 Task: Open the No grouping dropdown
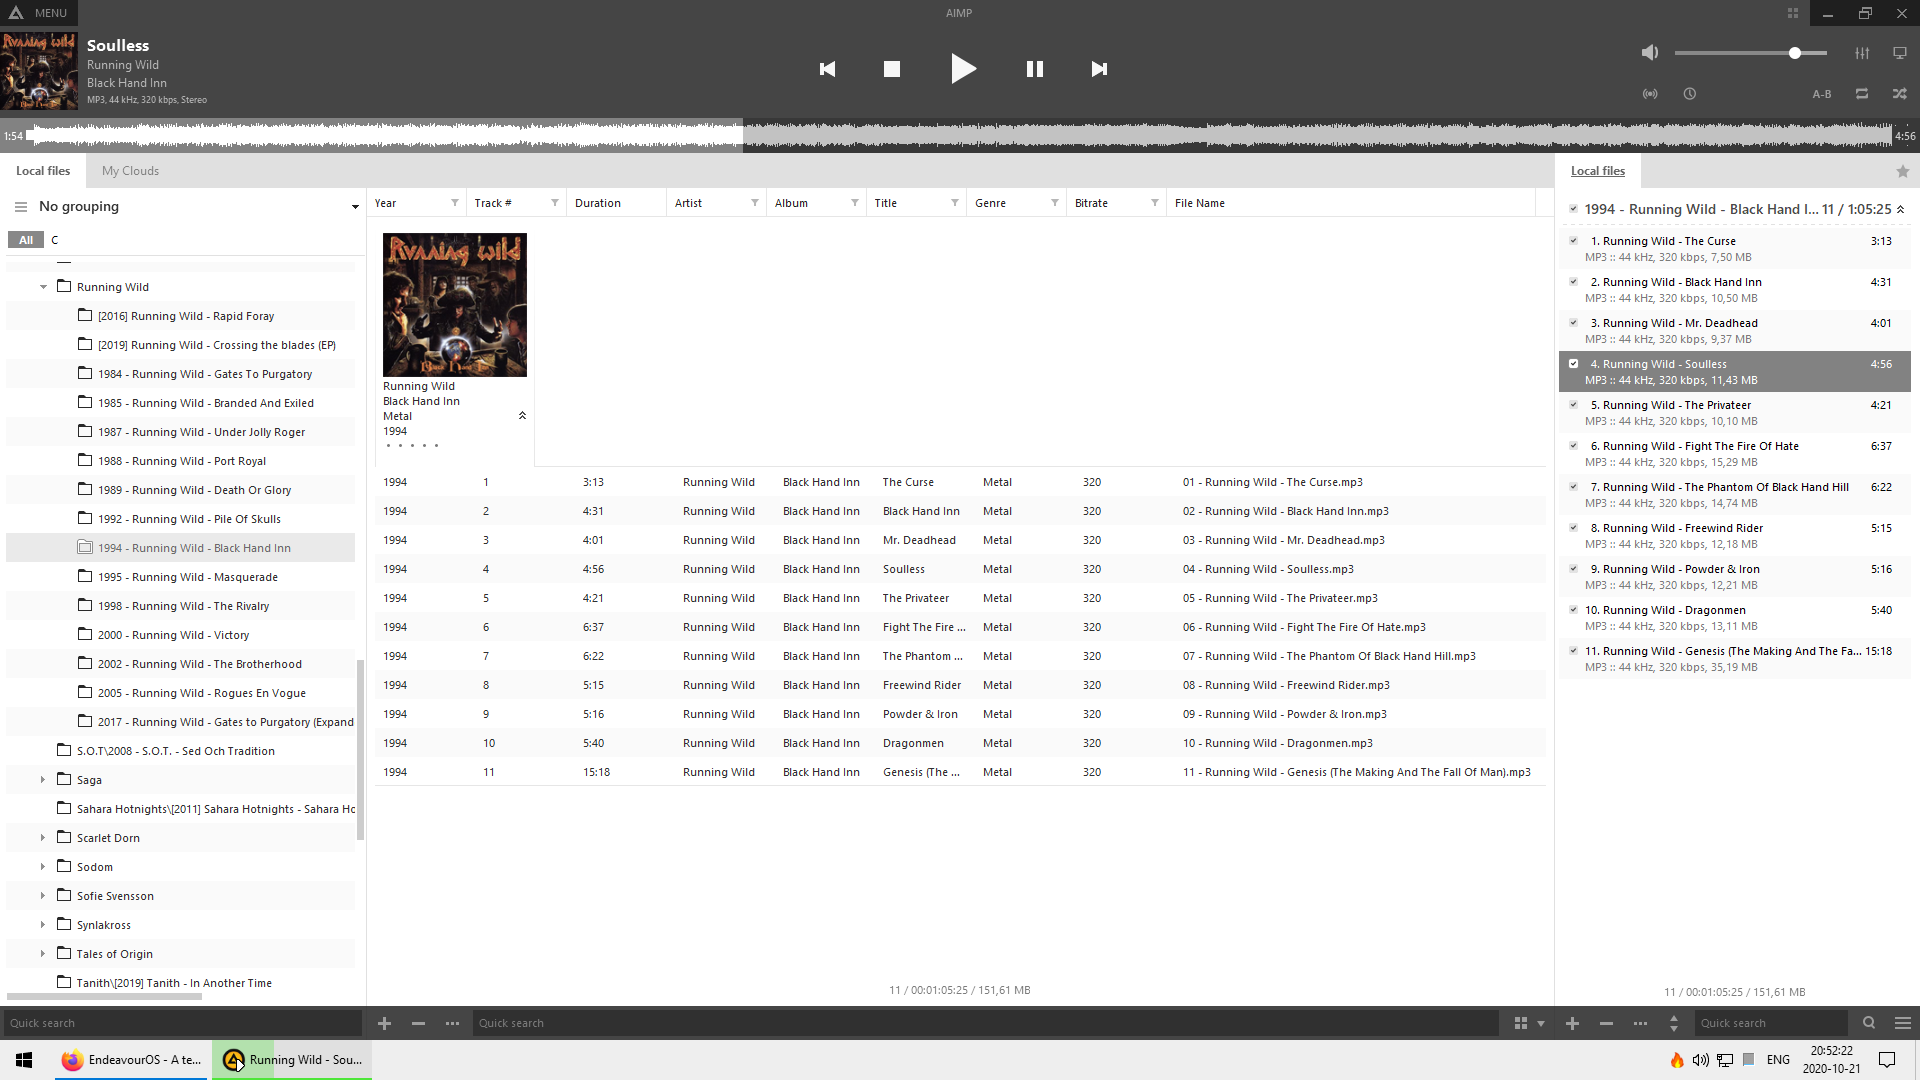pyautogui.click(x=355, y=207)
